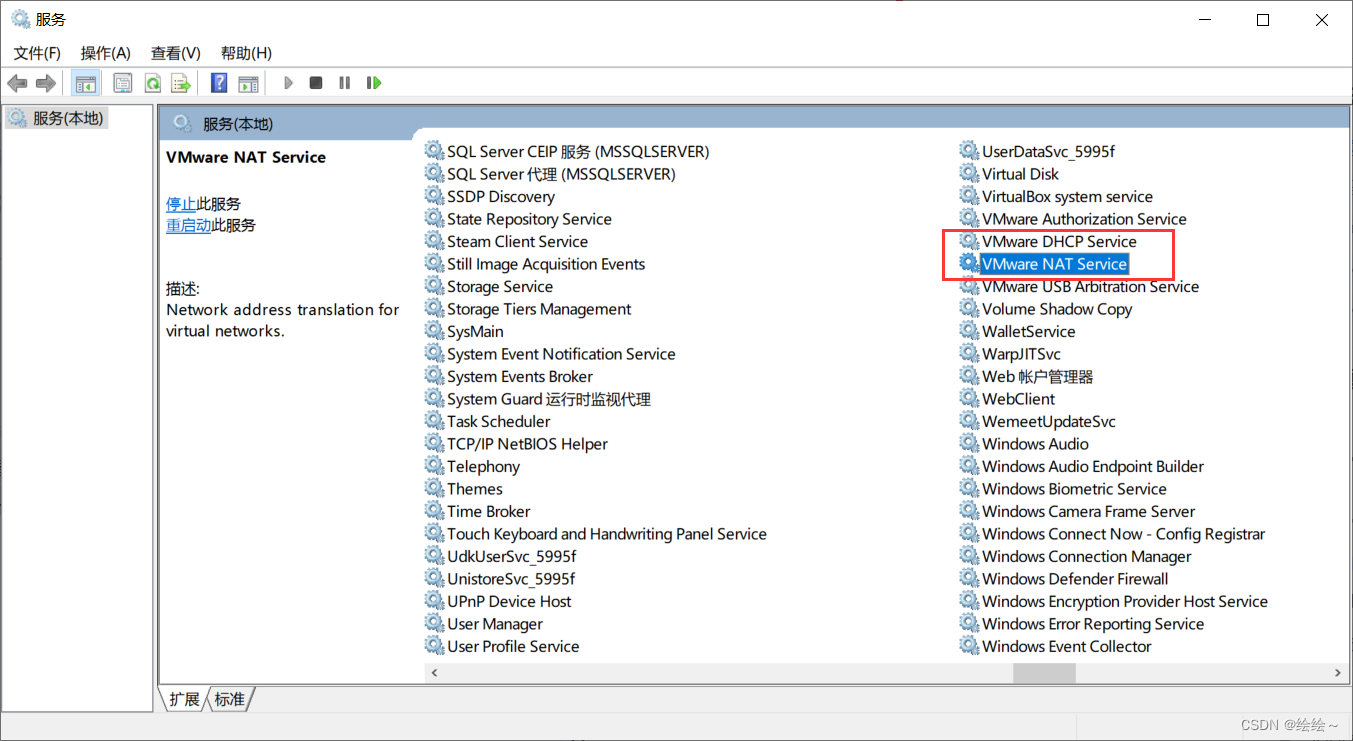Open Help via the blue question mark icon
This screenshot has height=741, width=1353.
(x=219, y=83)
